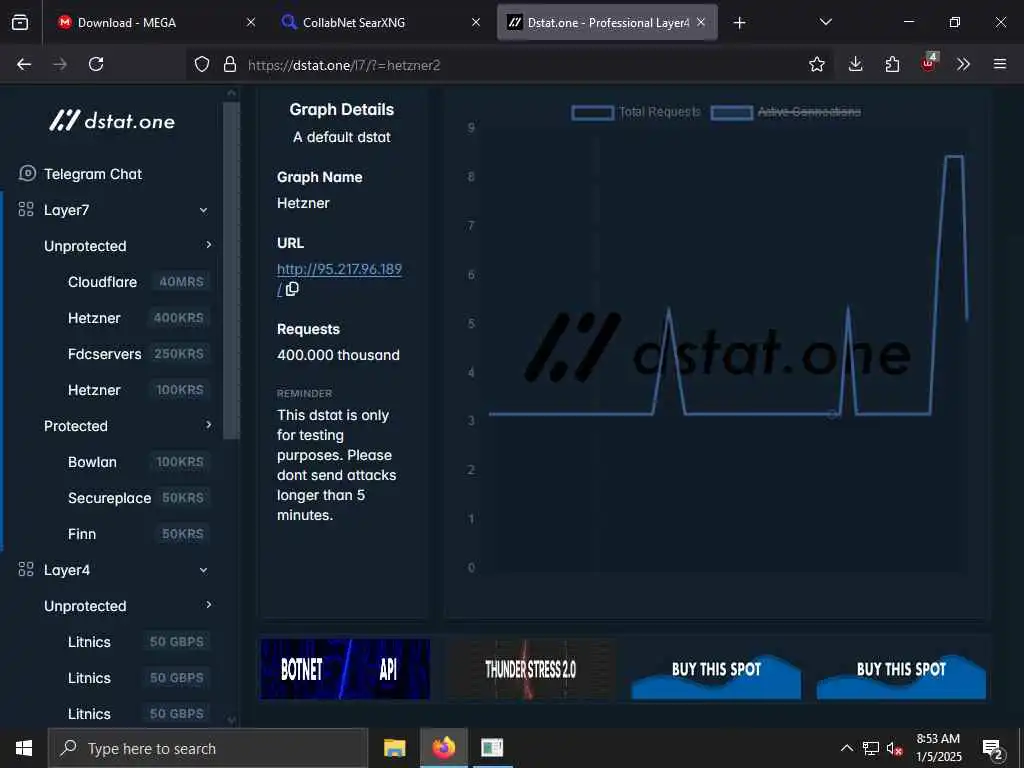Open the Firefox application menu
Screen dimensions: 1024x768
pyautogui.click(x=1000, y=64)
